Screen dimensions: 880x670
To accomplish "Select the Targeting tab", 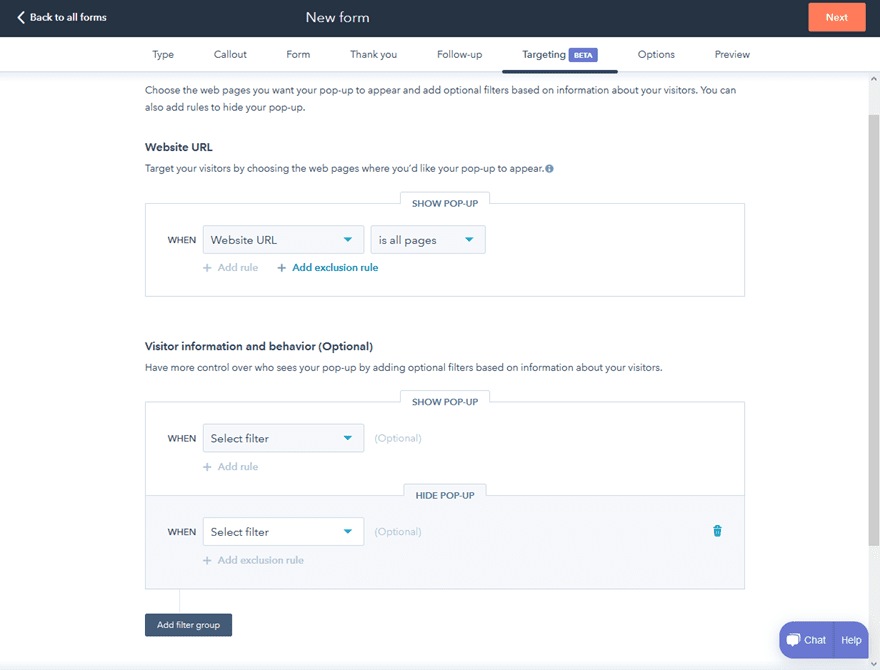I will click(560, 54).
